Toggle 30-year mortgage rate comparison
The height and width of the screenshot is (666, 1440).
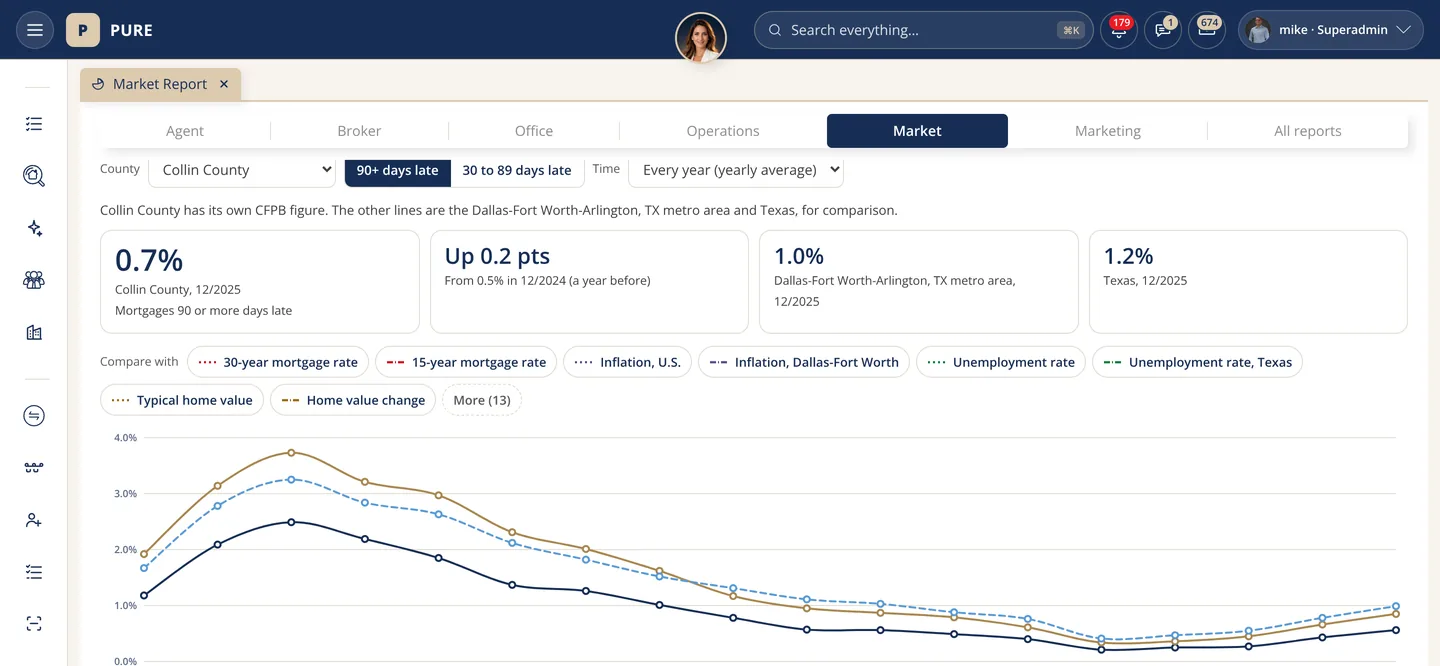(x=278, y=362)
